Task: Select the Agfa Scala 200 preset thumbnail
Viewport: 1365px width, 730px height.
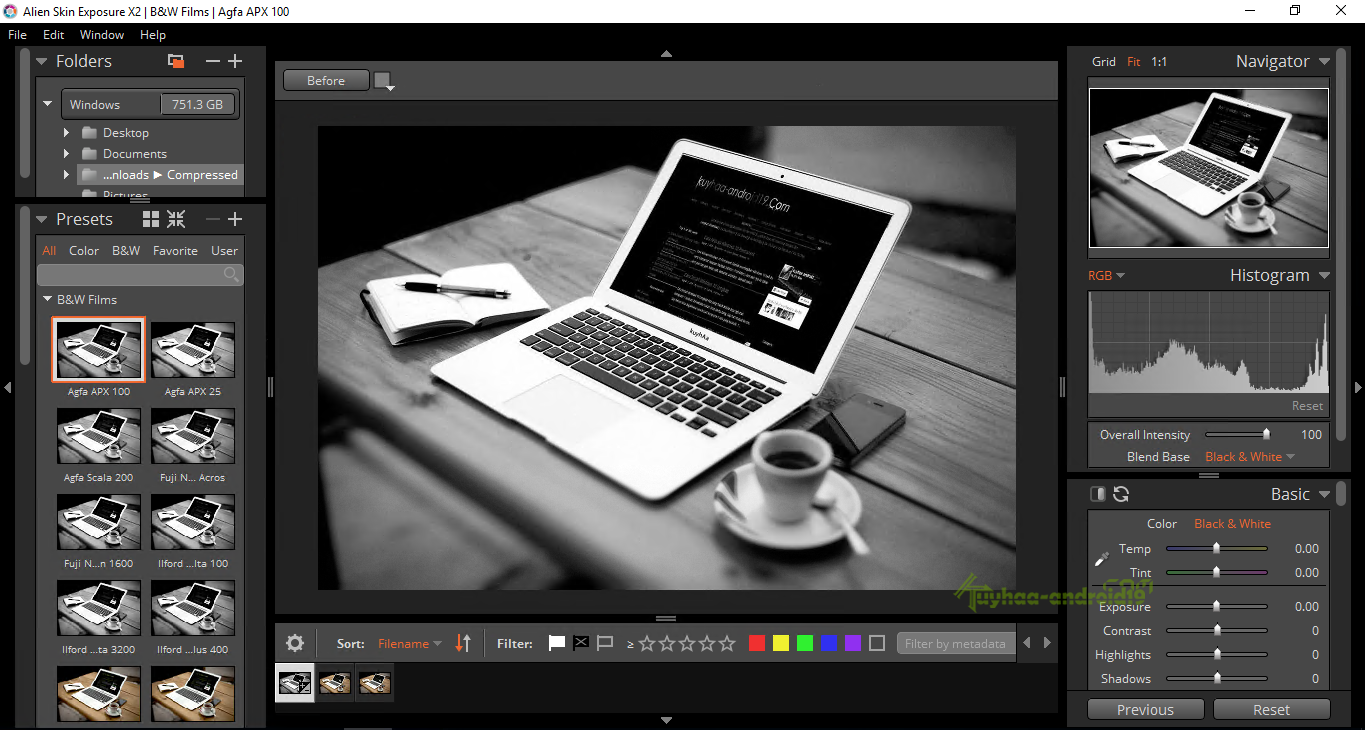Action: tap(98, 436)
